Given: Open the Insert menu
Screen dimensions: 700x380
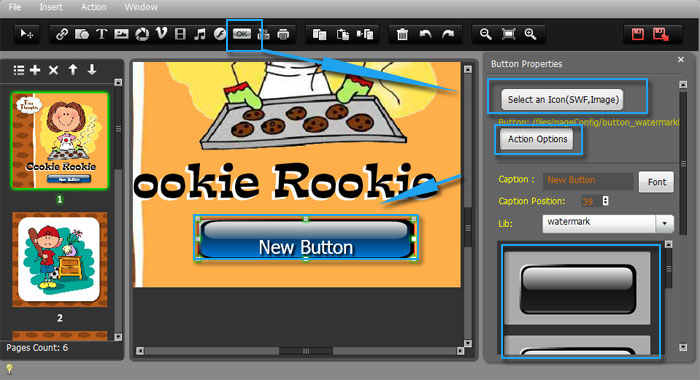Looking at the screenshot, I should pyautogui.click(x=51, y=7).
